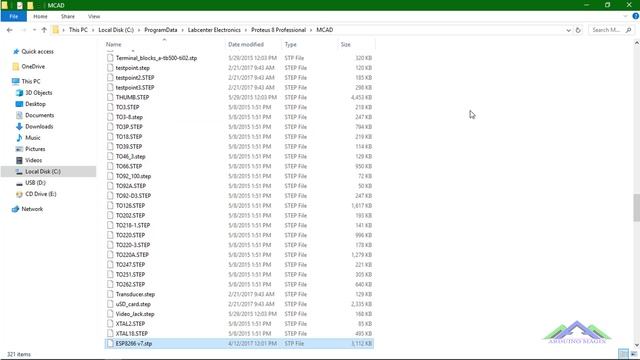Viewport: 640px width, 360px height.
Task: Switch to large icons view
Action: tap(633, 354)
